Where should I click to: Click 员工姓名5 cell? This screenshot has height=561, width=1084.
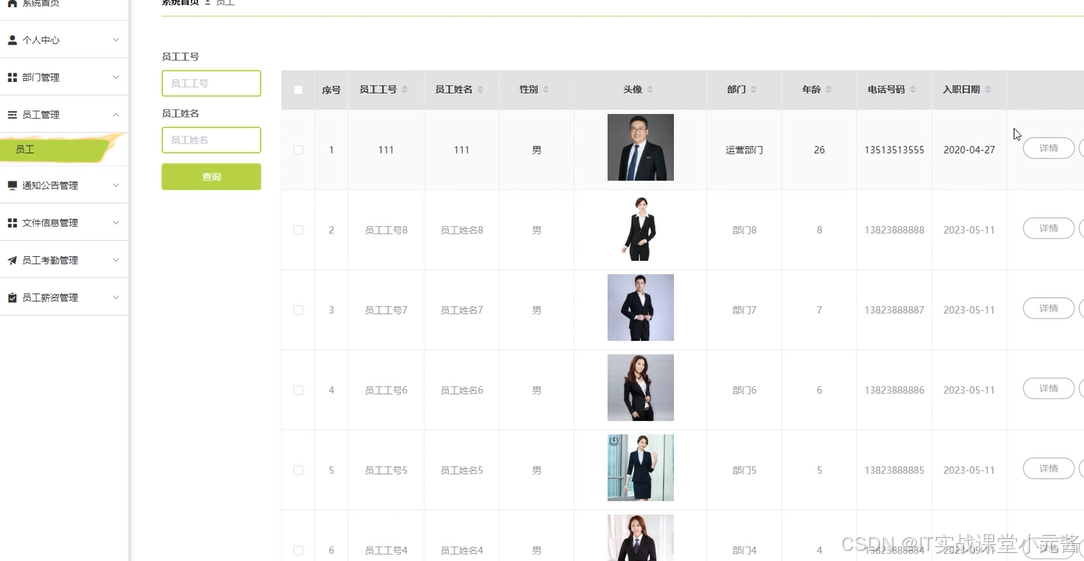462,470
